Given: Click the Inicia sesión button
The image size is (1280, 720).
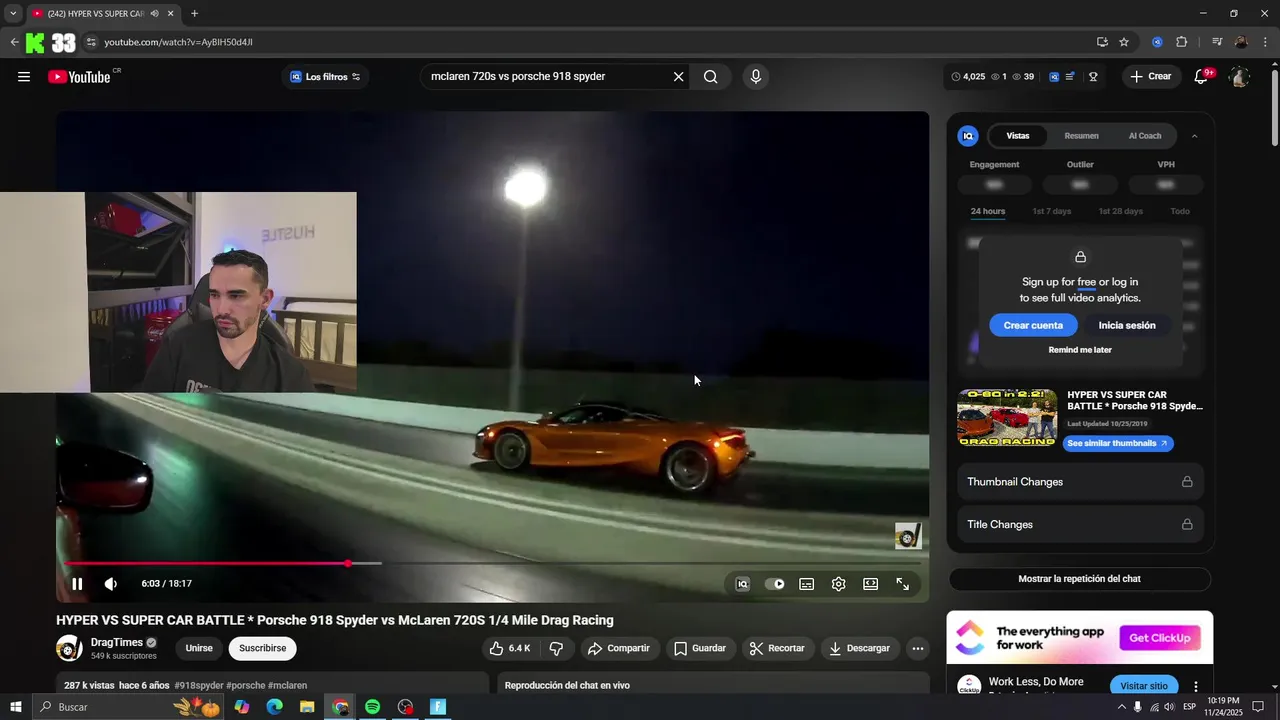Looking at the screenshot, I should (1127, 325).
